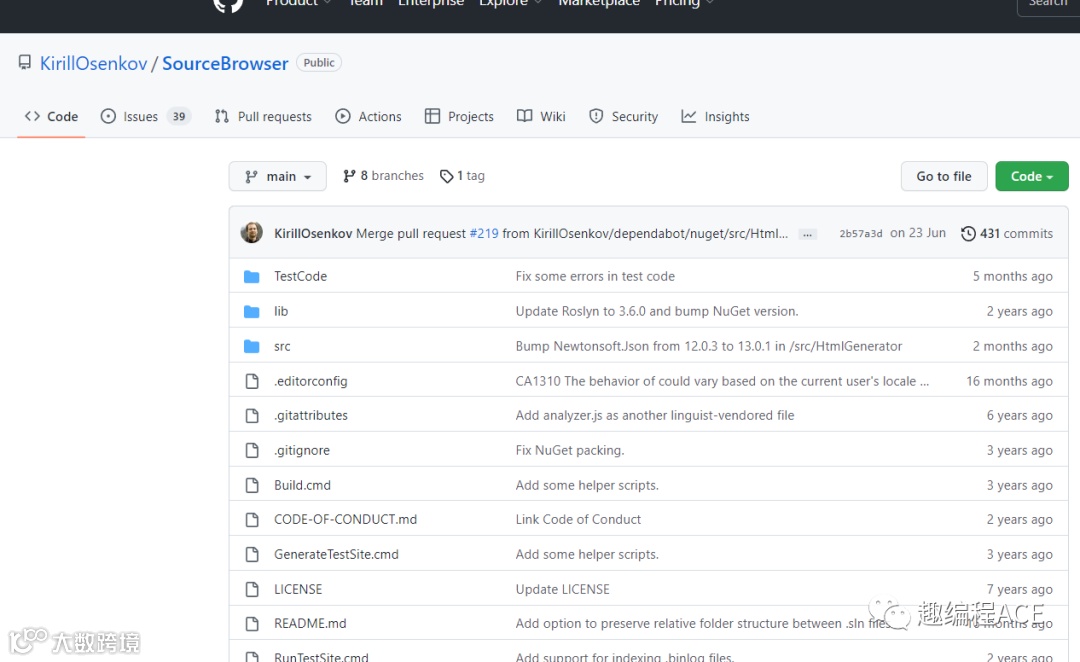Open the README.md file

pos(310,623)
